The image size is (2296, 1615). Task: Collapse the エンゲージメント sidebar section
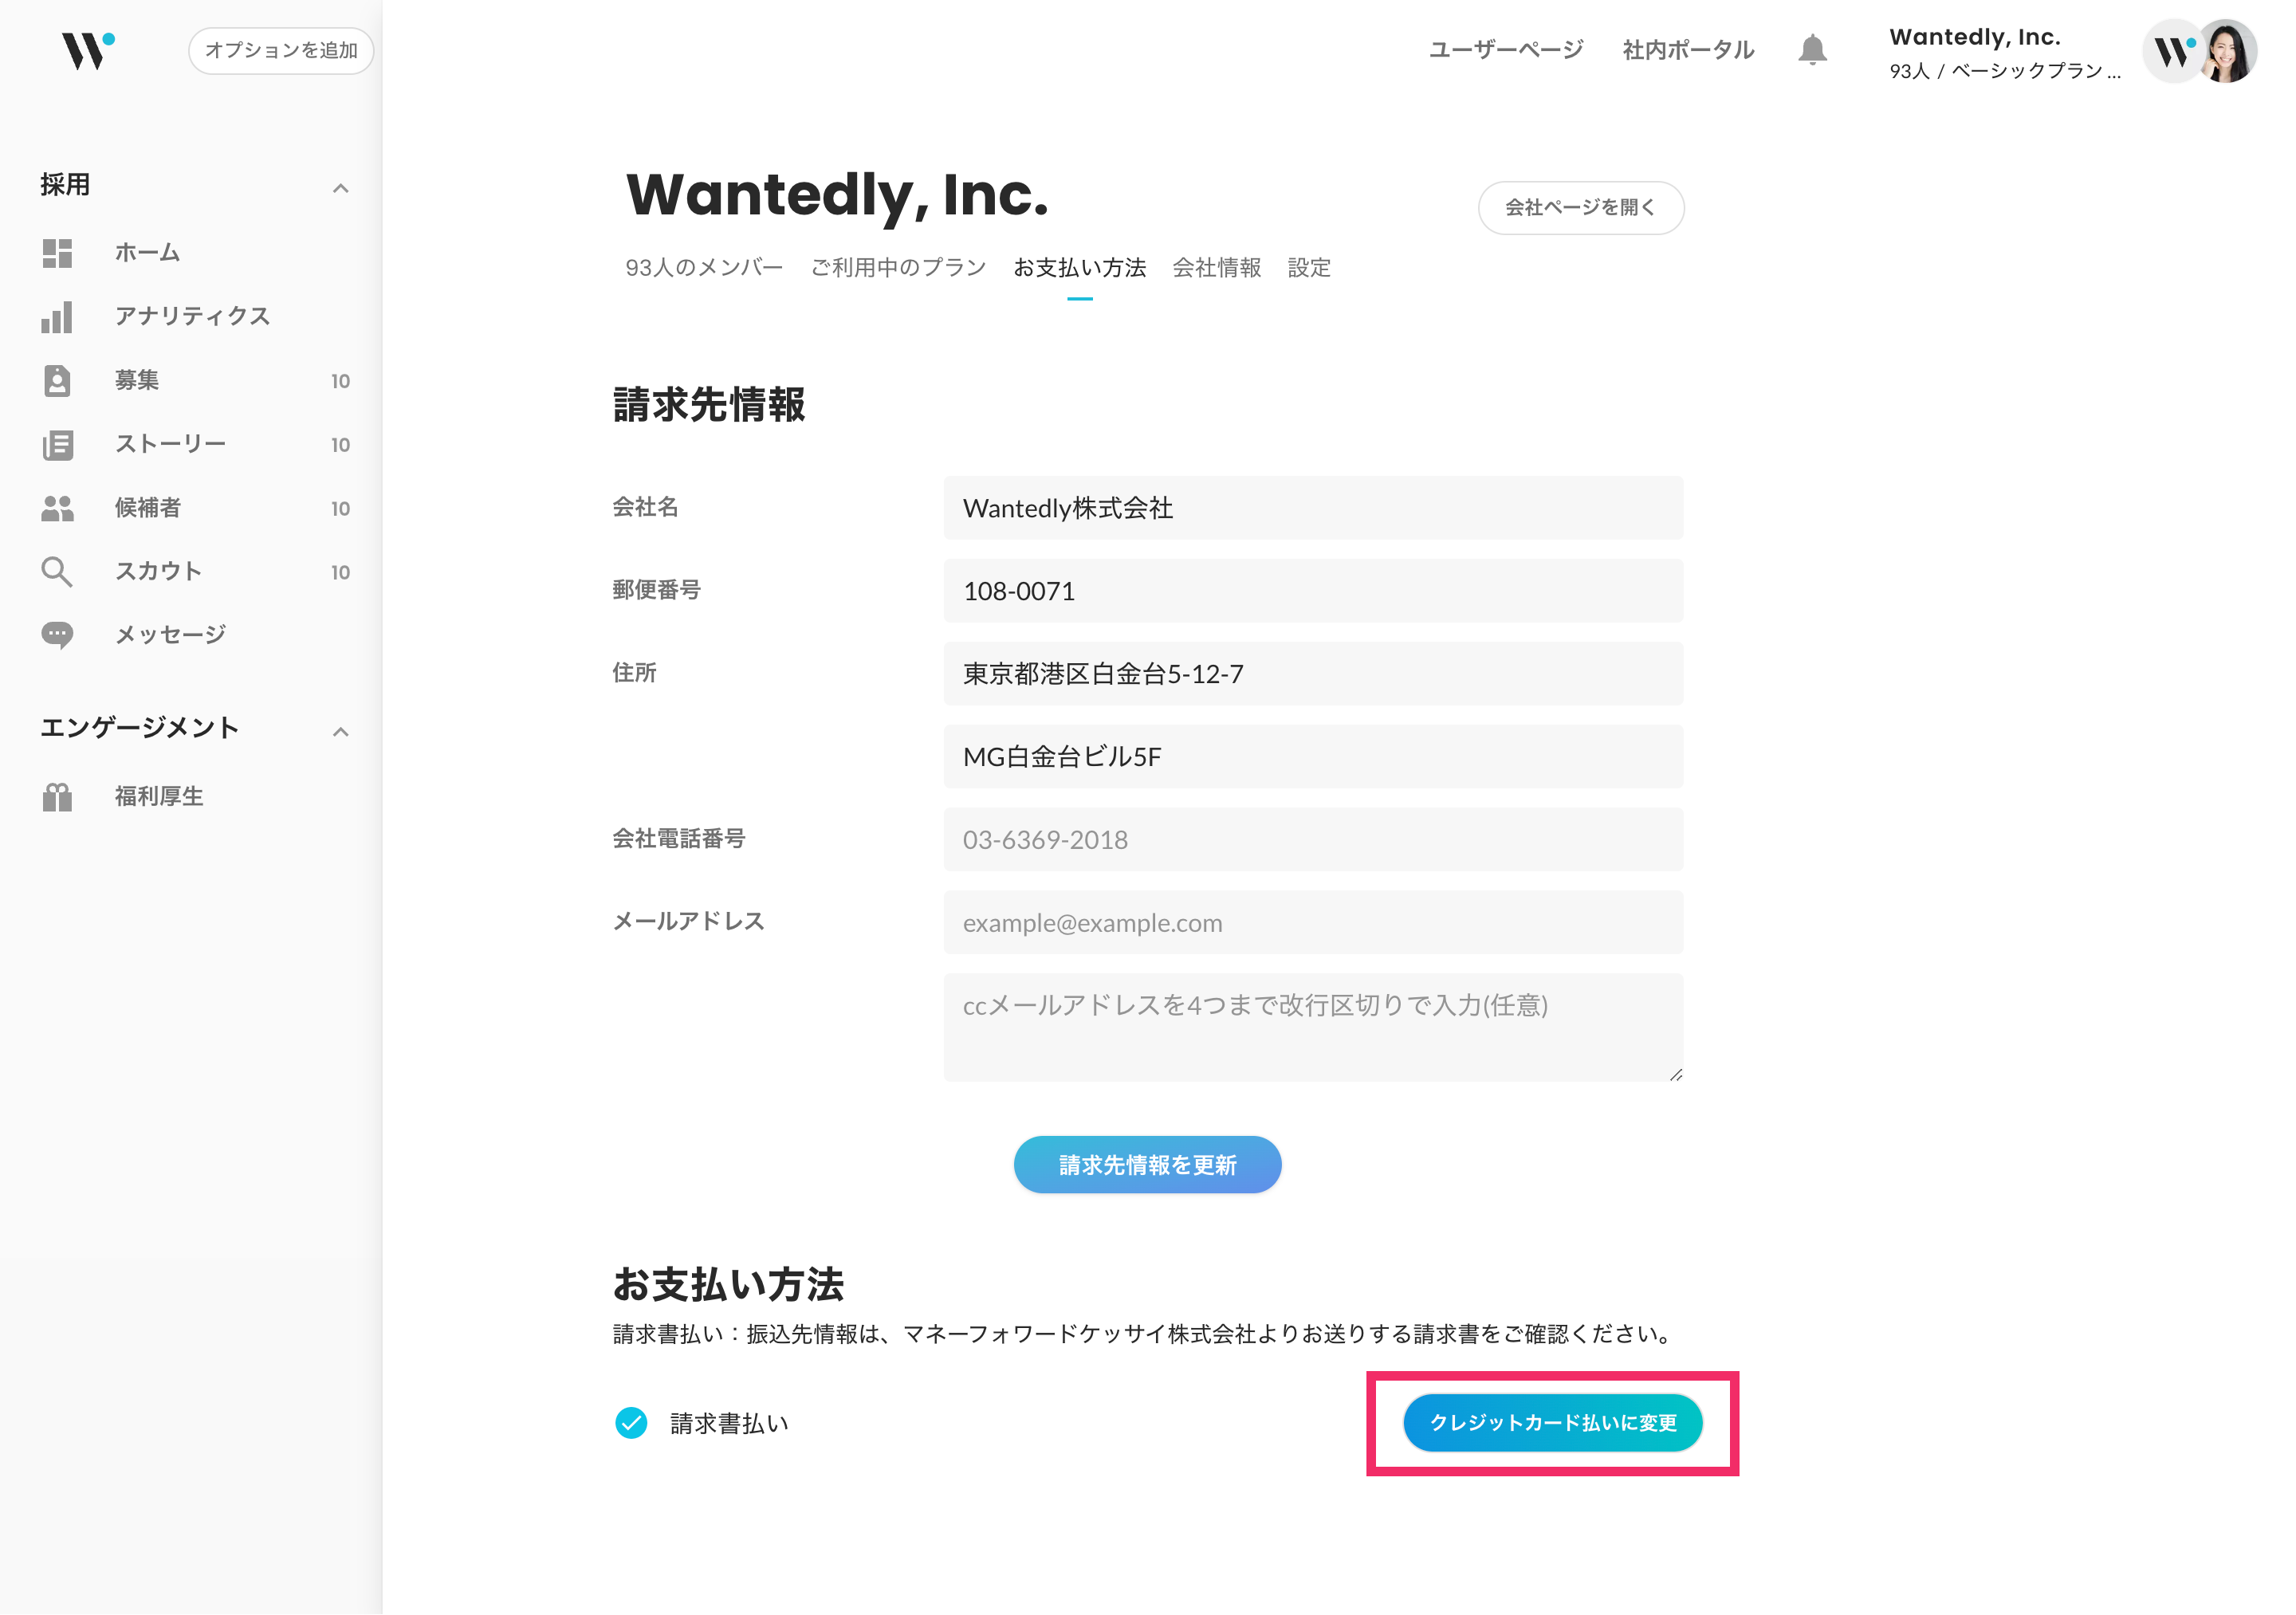coord(341,731)
